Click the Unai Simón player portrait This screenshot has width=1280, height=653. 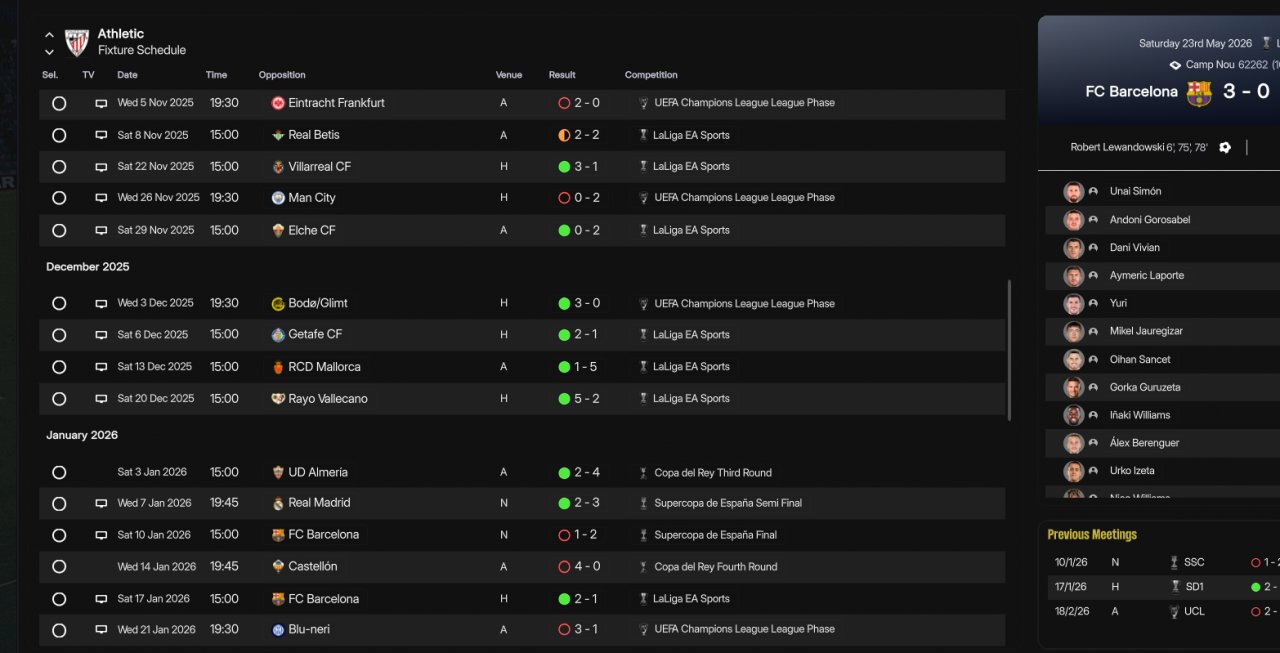pos(1074,192)
